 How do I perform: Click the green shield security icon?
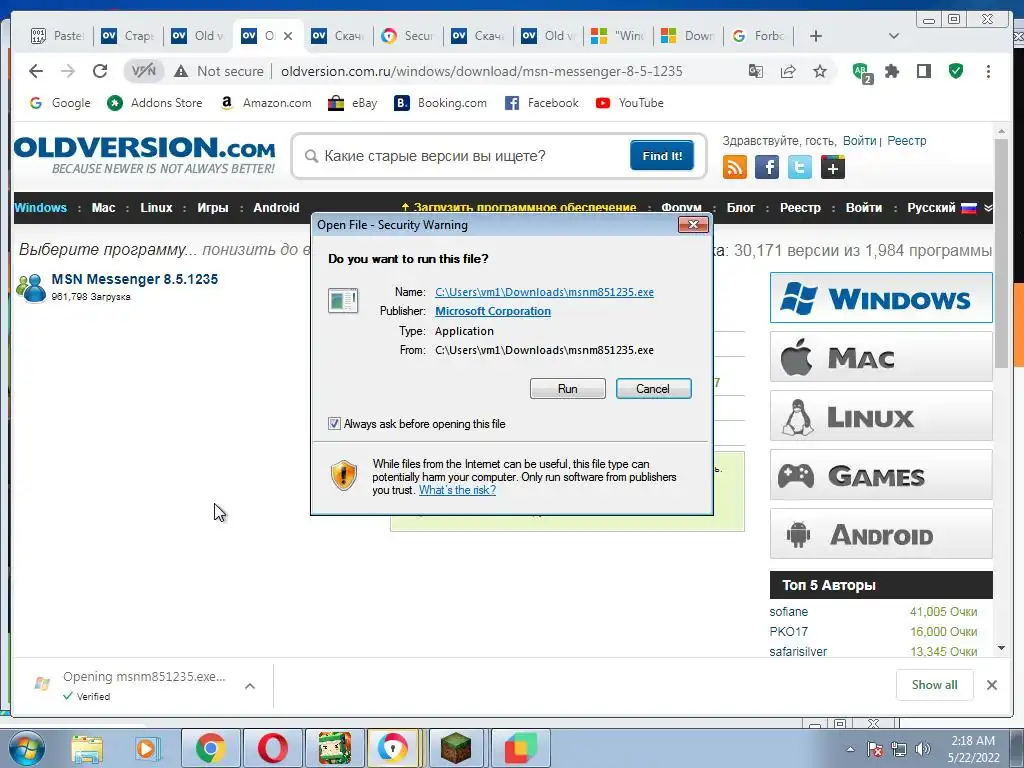(956, 71)
